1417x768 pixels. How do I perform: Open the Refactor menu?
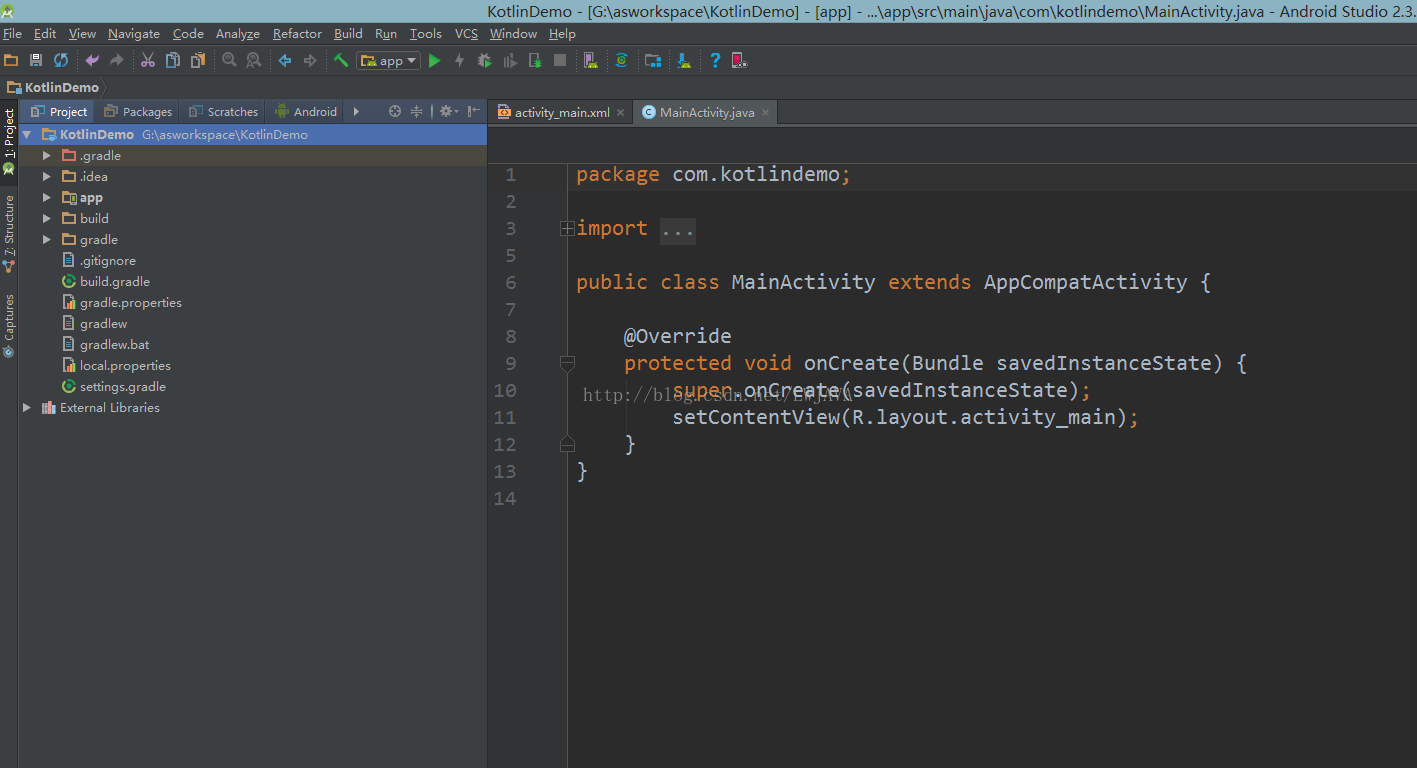[x=297, y=34]
